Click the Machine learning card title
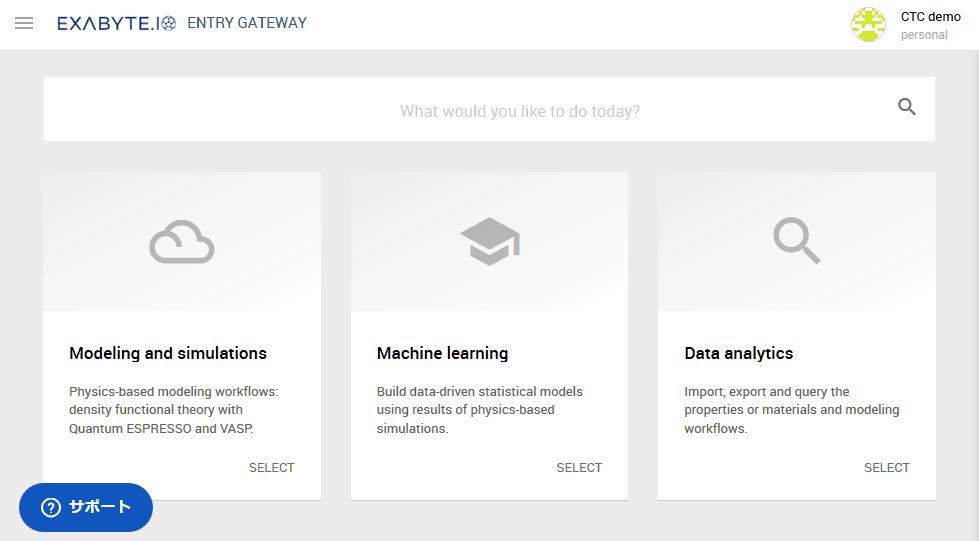 pyautogui.click(x=442, y=354)
